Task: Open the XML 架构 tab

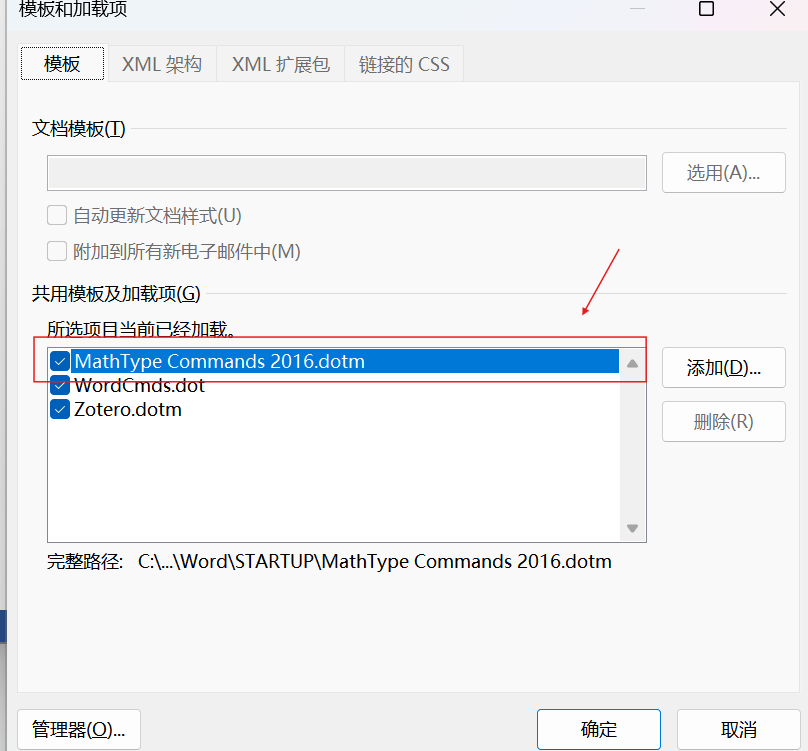Action: tap(162, 64)
